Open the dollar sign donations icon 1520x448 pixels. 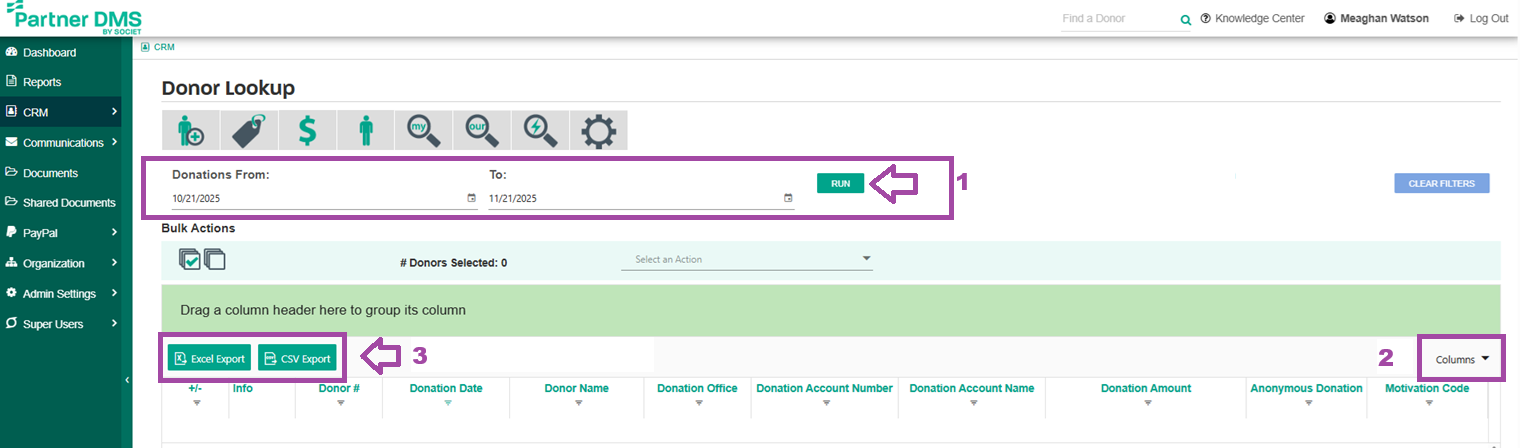[x=307, y=131]
